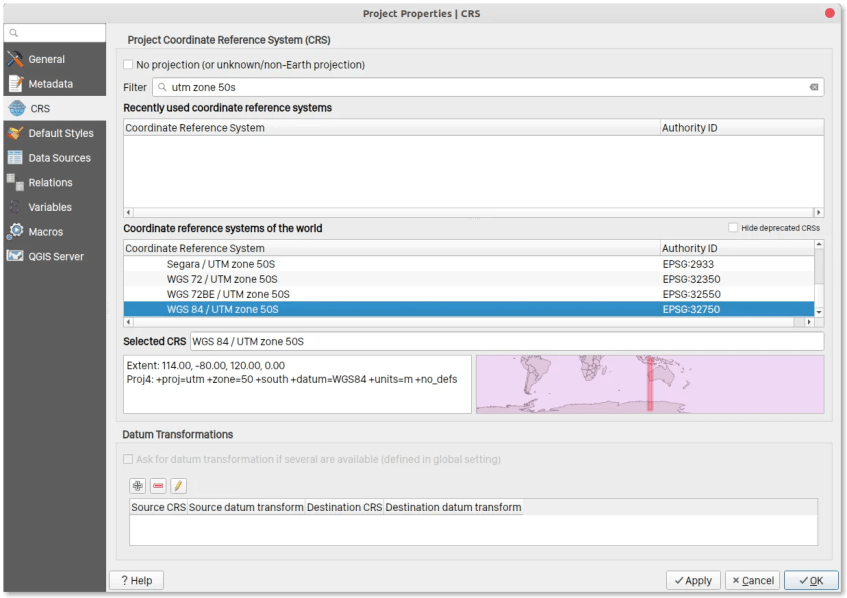
Task: Click the Apply button
Action: click(693, 580)
